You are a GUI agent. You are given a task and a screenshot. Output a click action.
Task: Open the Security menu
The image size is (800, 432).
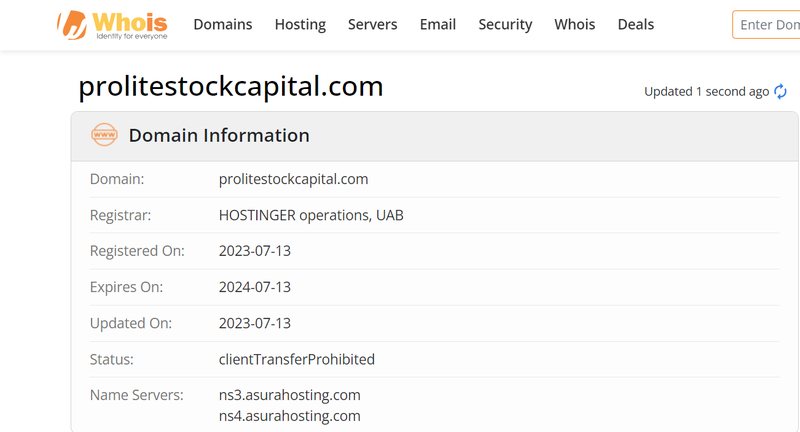tap(505, 24)
